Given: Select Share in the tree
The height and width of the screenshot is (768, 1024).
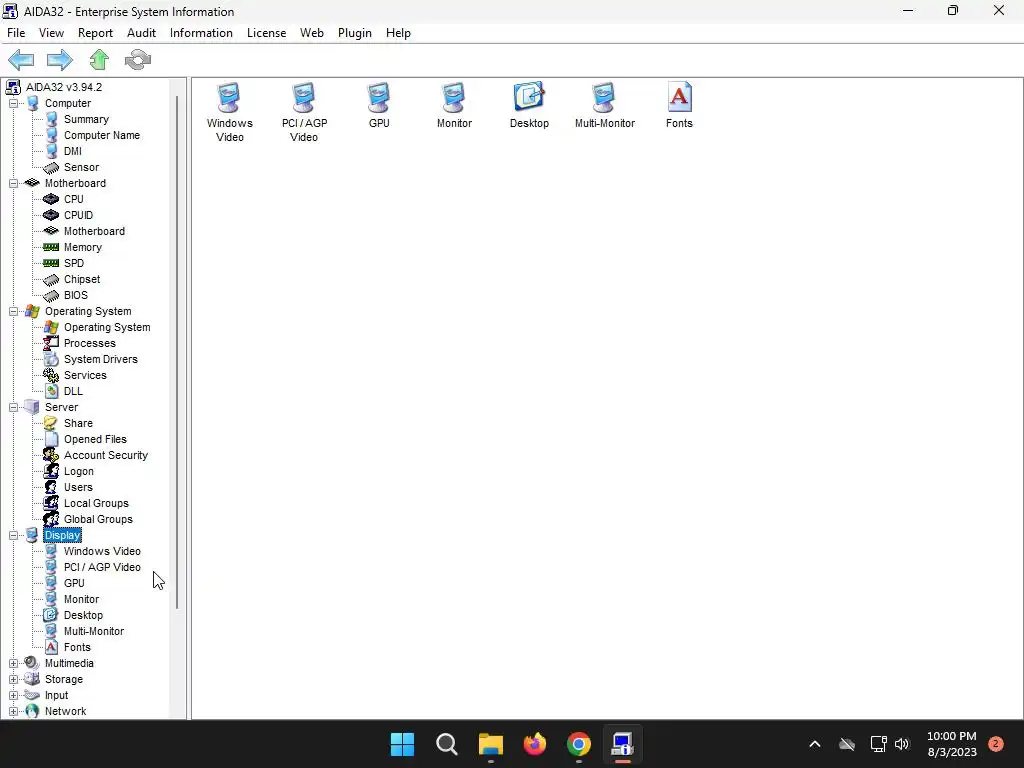Looking at the screenshot, I should (78, 423).
